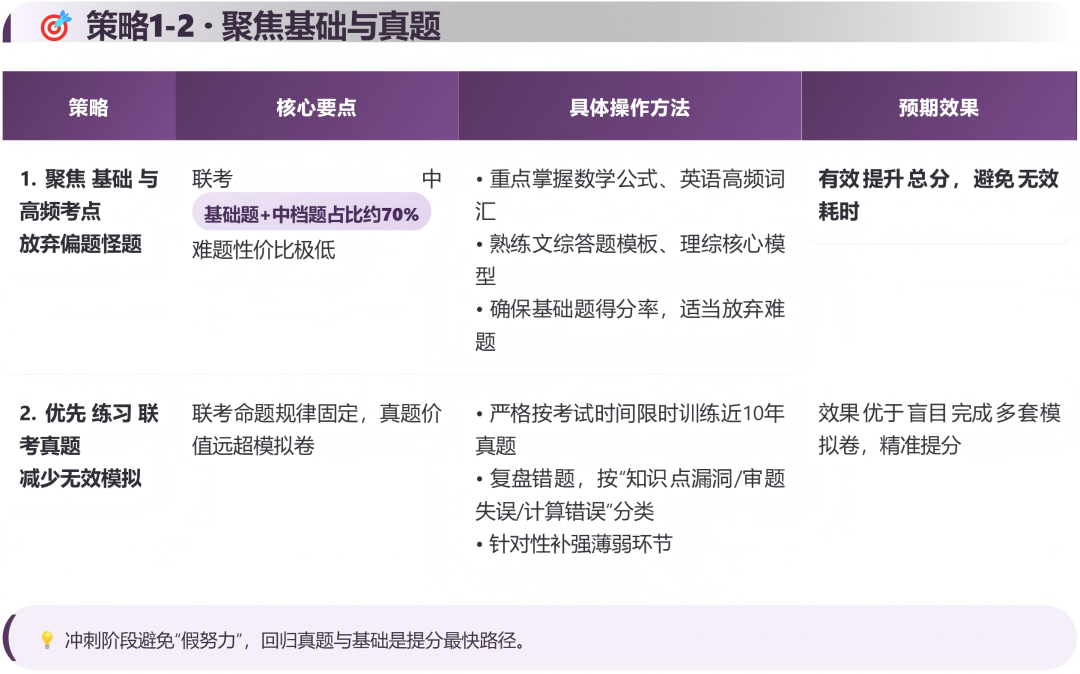Click the text 难题性价比极低
The height and width of the screenshot is (674, 1080).
click(264, 250)
